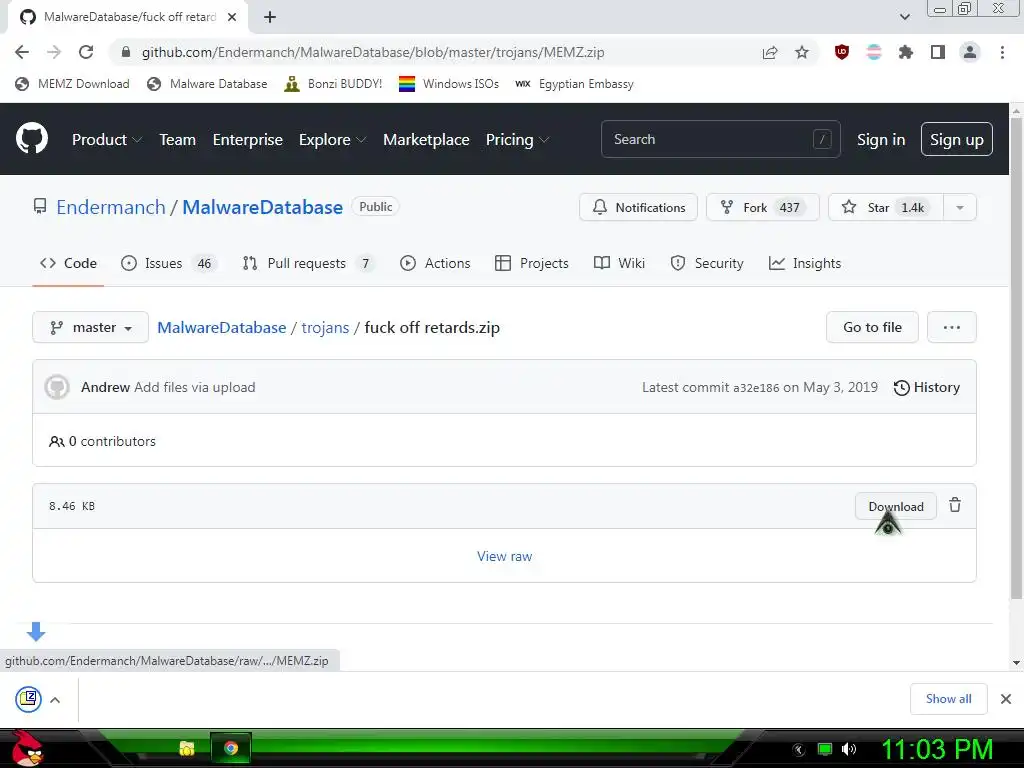Open the Pull requests tab

[x=308, y=263]
